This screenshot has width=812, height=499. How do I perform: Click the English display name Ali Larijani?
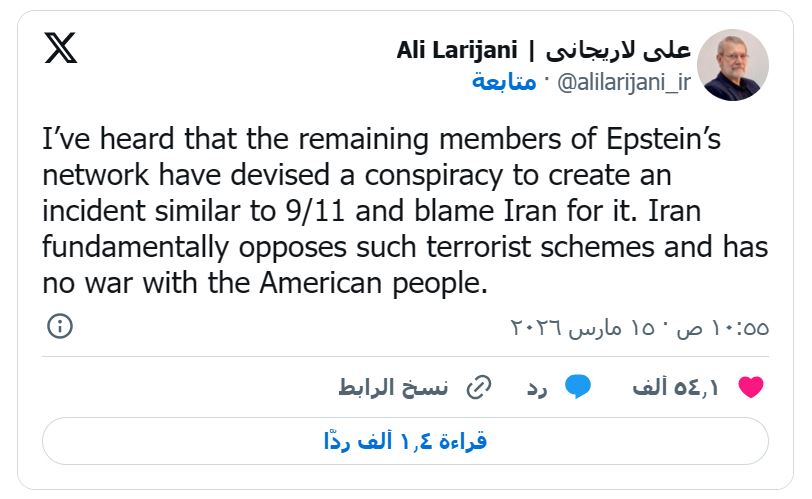coord(458,50)
